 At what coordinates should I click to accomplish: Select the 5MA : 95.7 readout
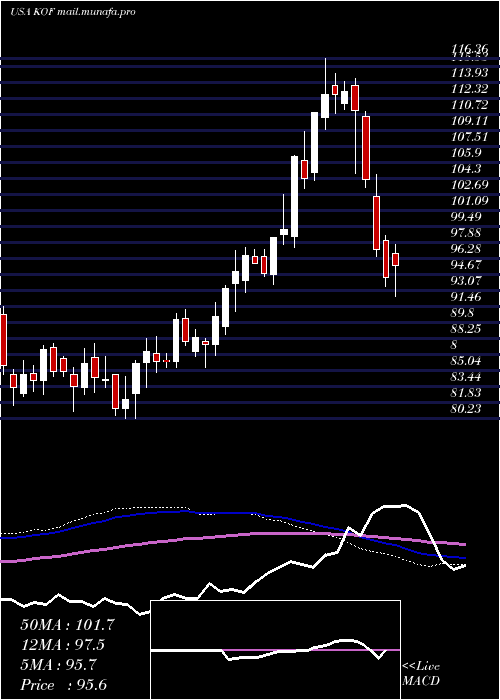point(58,665)
